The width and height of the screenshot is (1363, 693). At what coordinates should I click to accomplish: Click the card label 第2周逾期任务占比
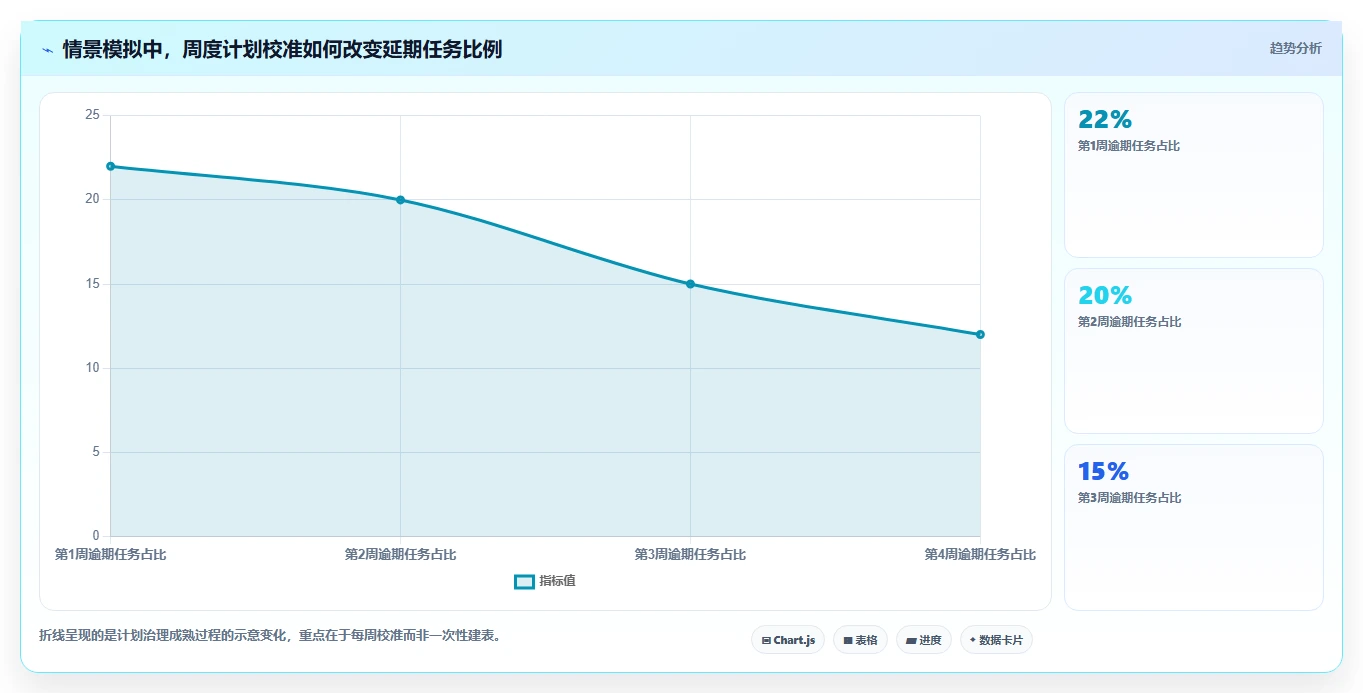pos(1129,322)
